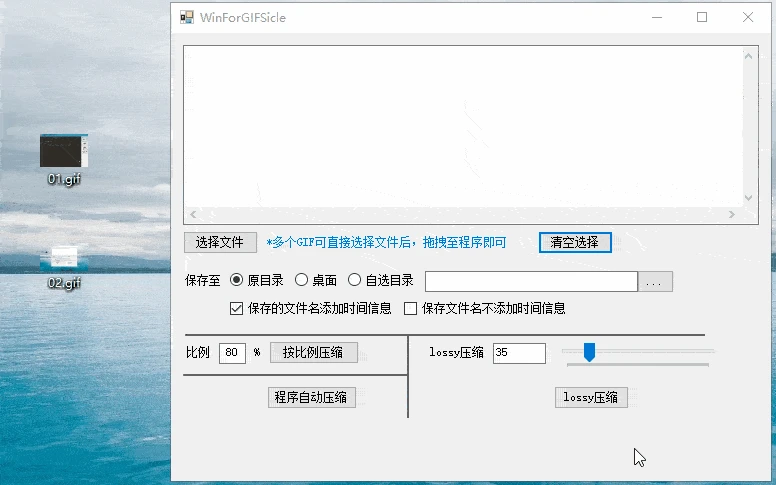Screen dimensions: 776x485
Task: Click the file list scroll up arrow
Action: tap(748, 56)
